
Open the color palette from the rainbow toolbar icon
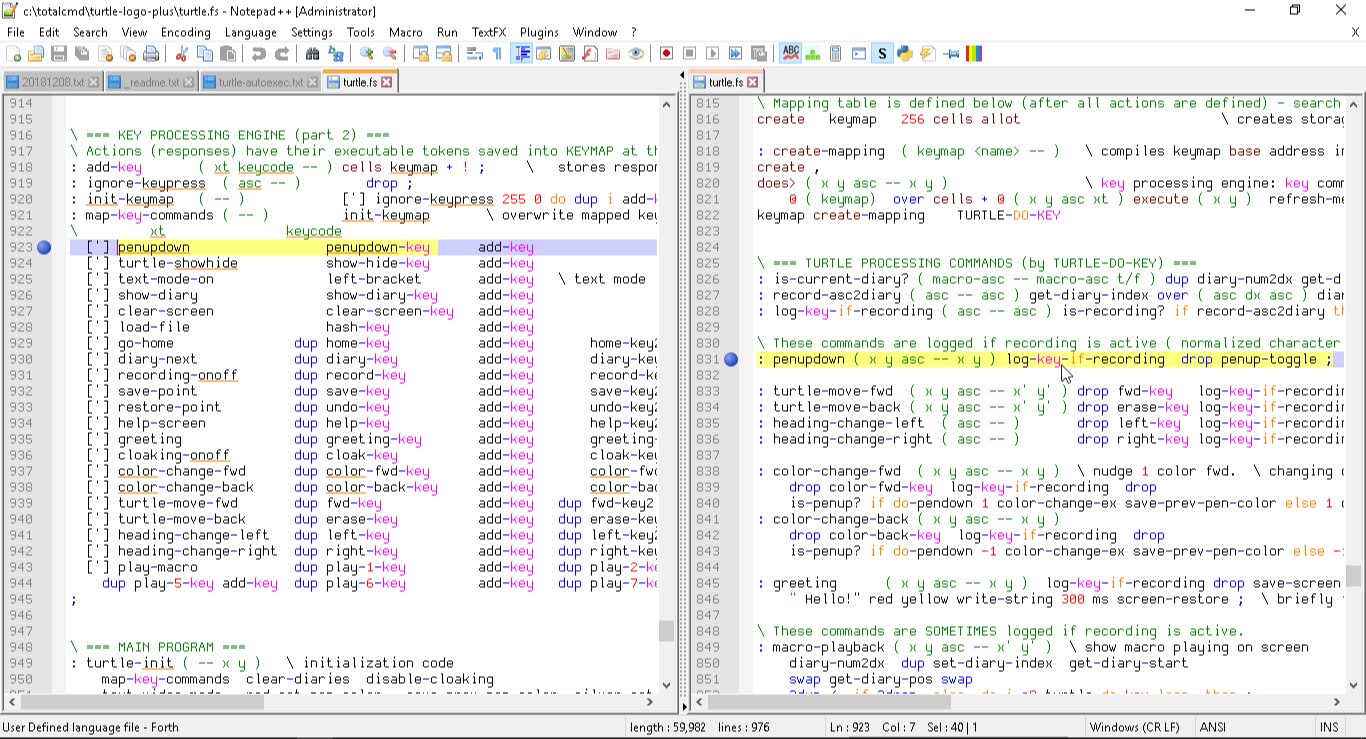pos(975,55)
